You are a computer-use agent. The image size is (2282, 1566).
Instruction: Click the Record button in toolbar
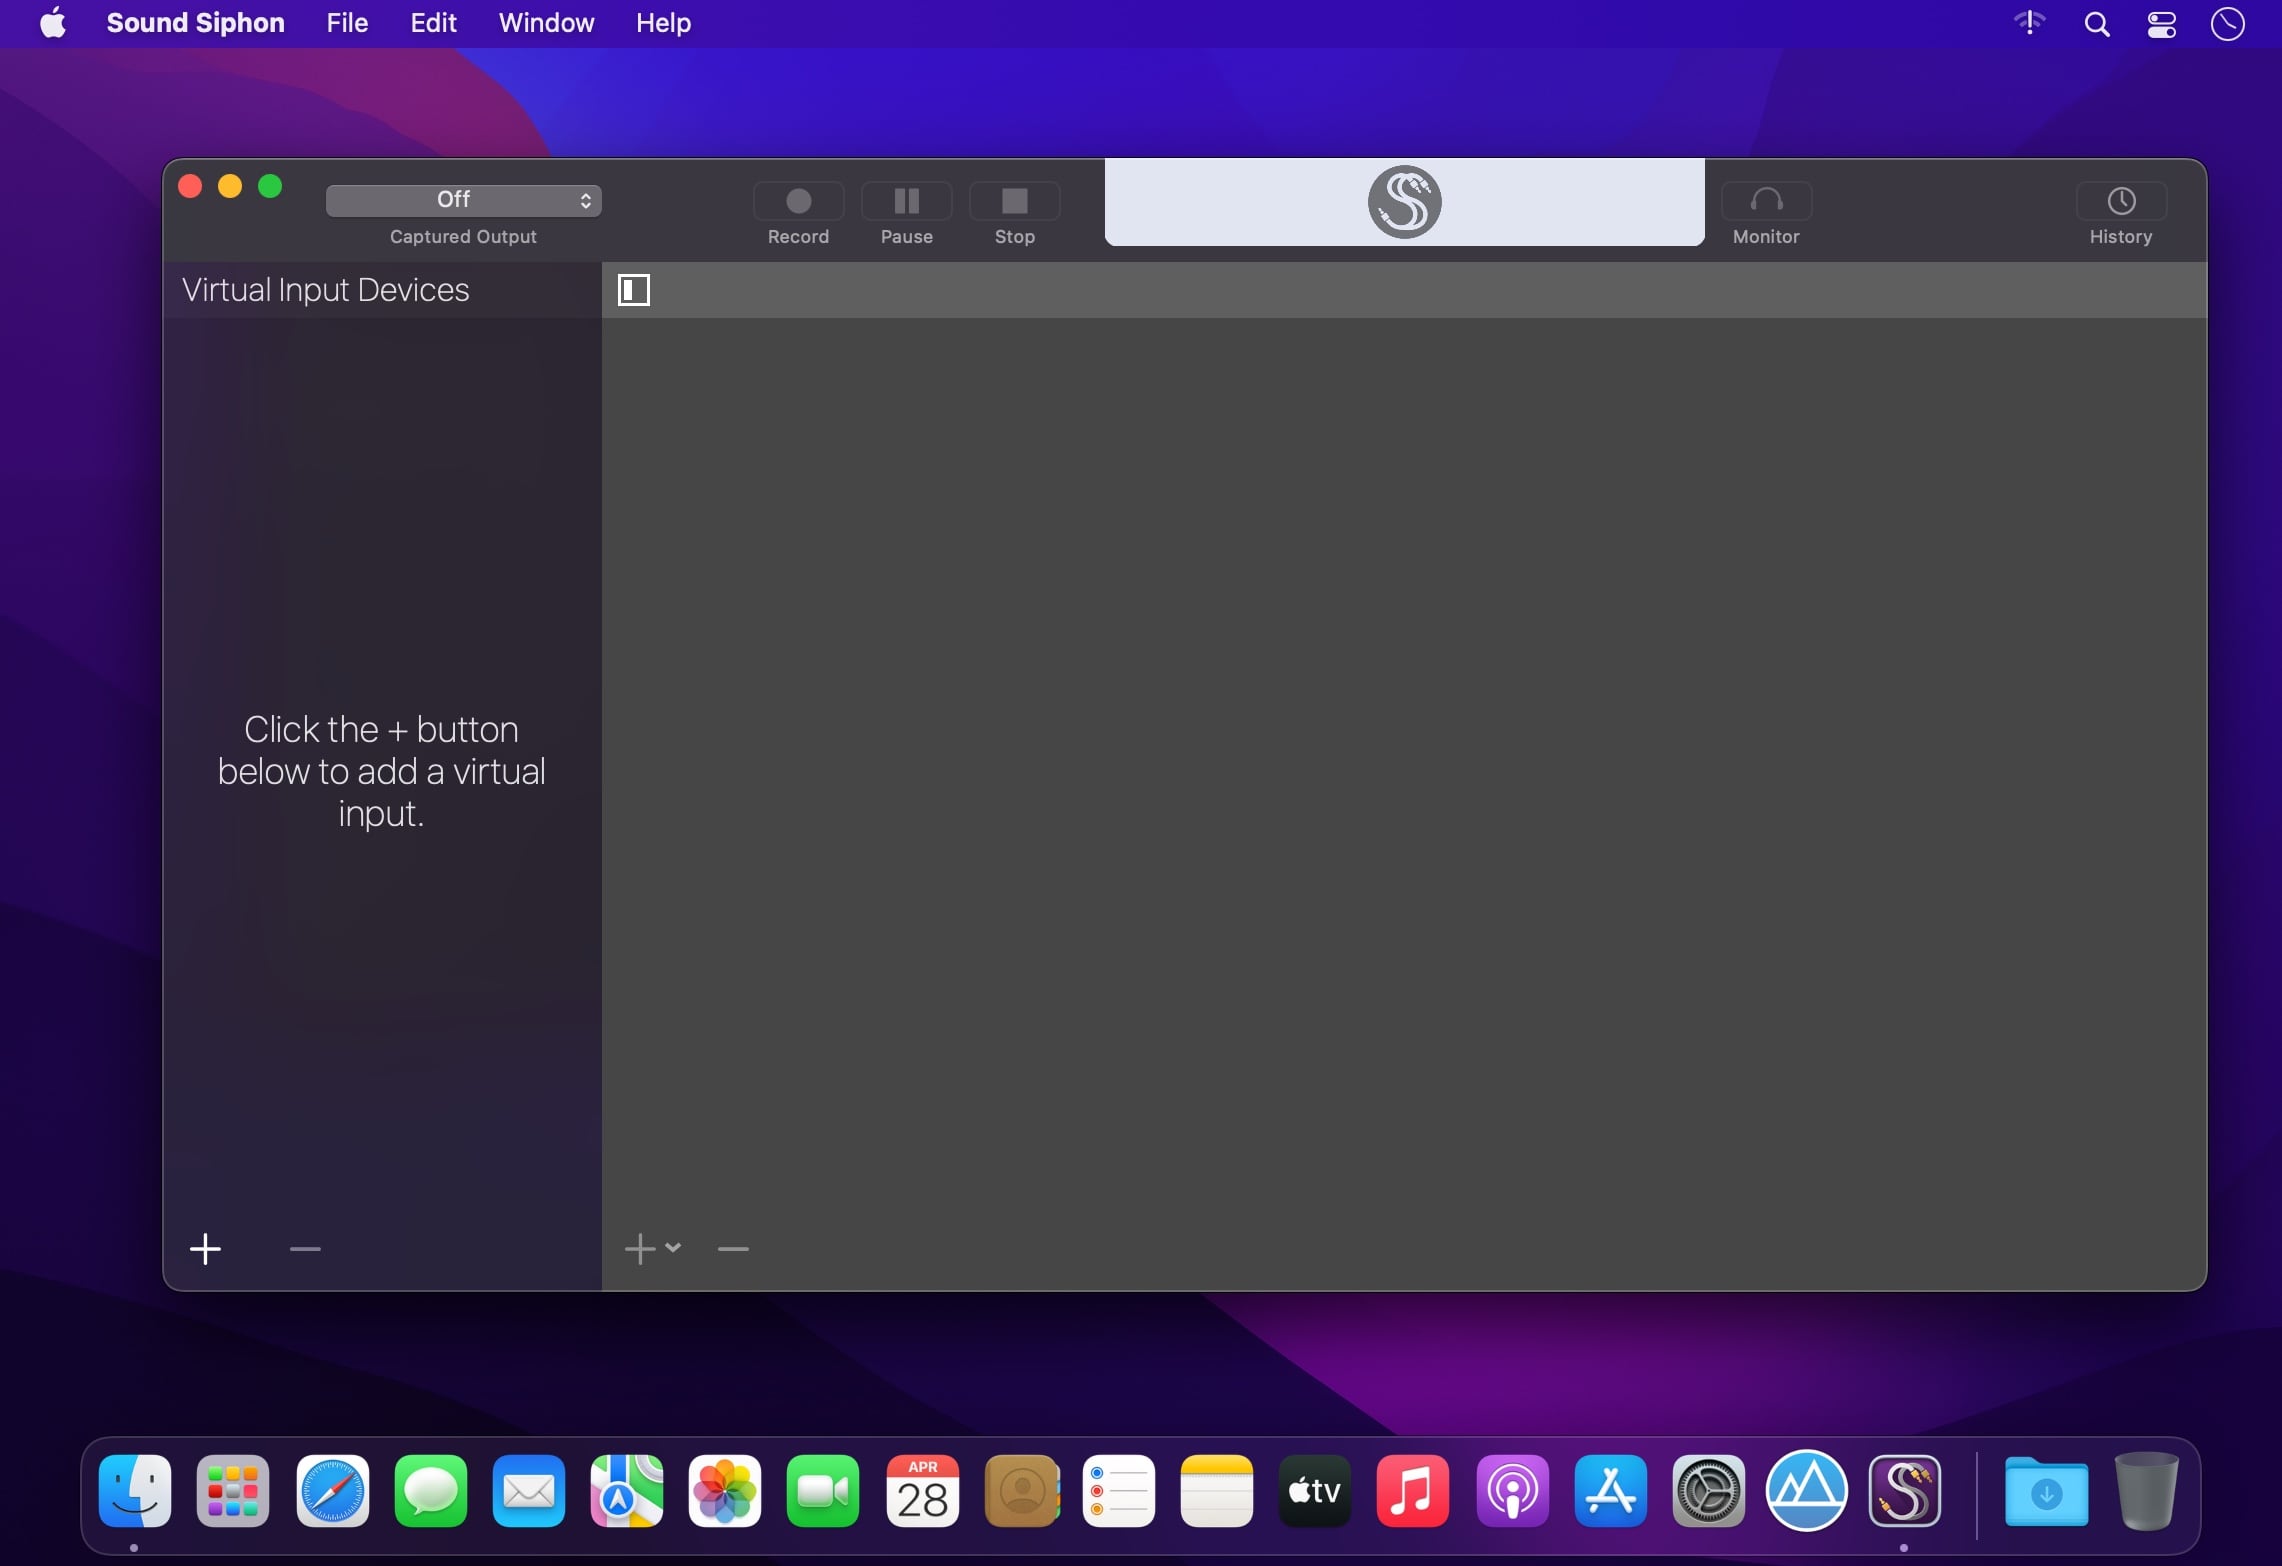[x=798, y=202]
